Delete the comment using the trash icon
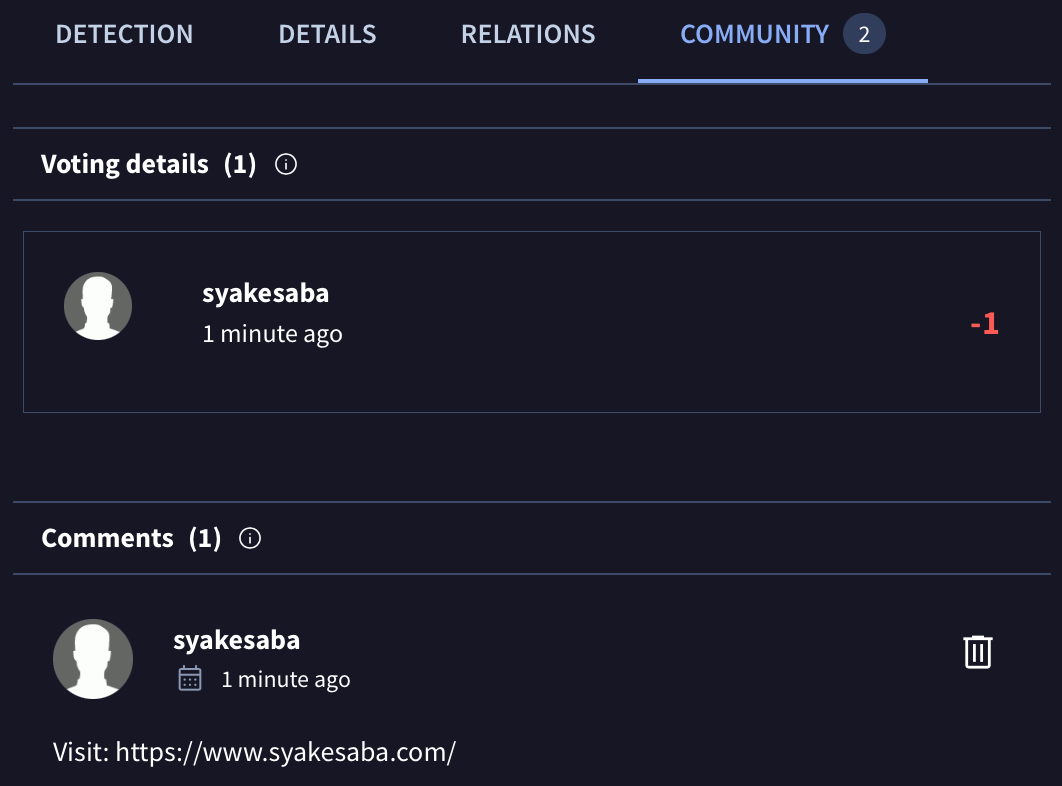 click(x=977, y=651)
